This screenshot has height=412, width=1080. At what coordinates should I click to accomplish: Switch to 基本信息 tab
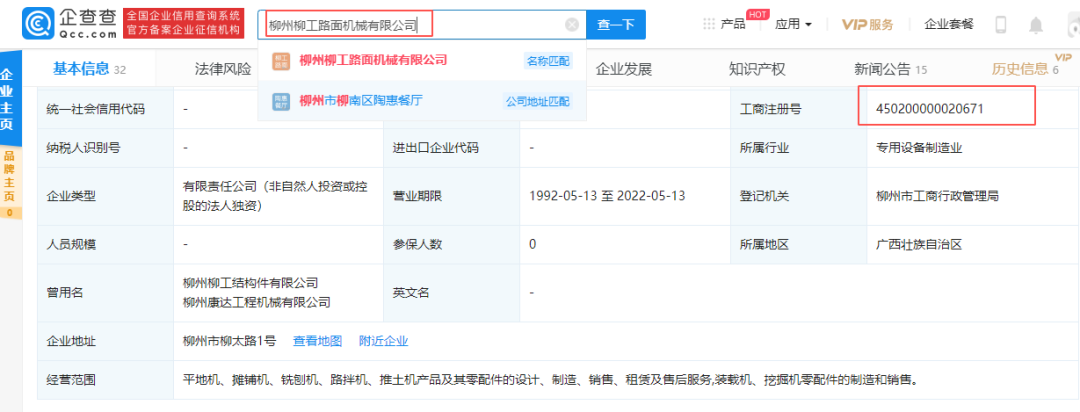(90, 69)
